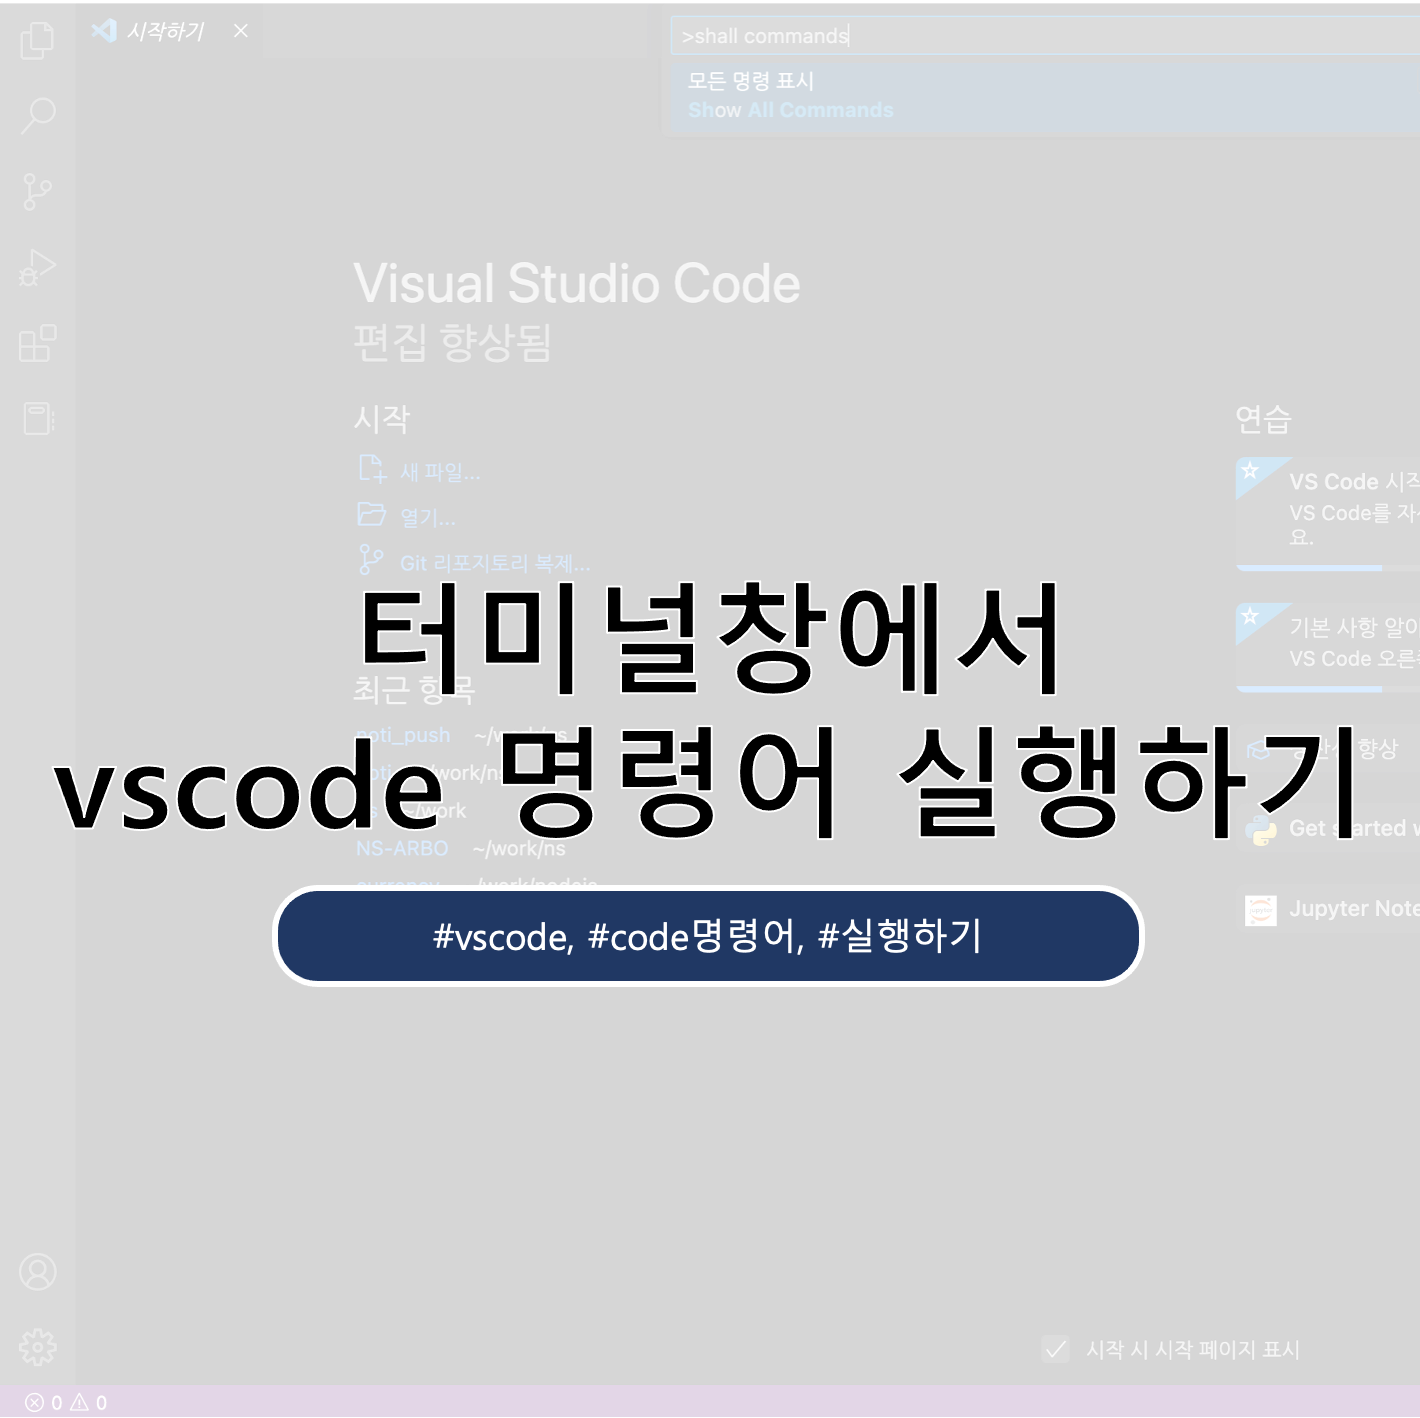1420x1418 pixels.
Task: Click the star badge on VS Code 시작 card
Action: [1250, 470]
